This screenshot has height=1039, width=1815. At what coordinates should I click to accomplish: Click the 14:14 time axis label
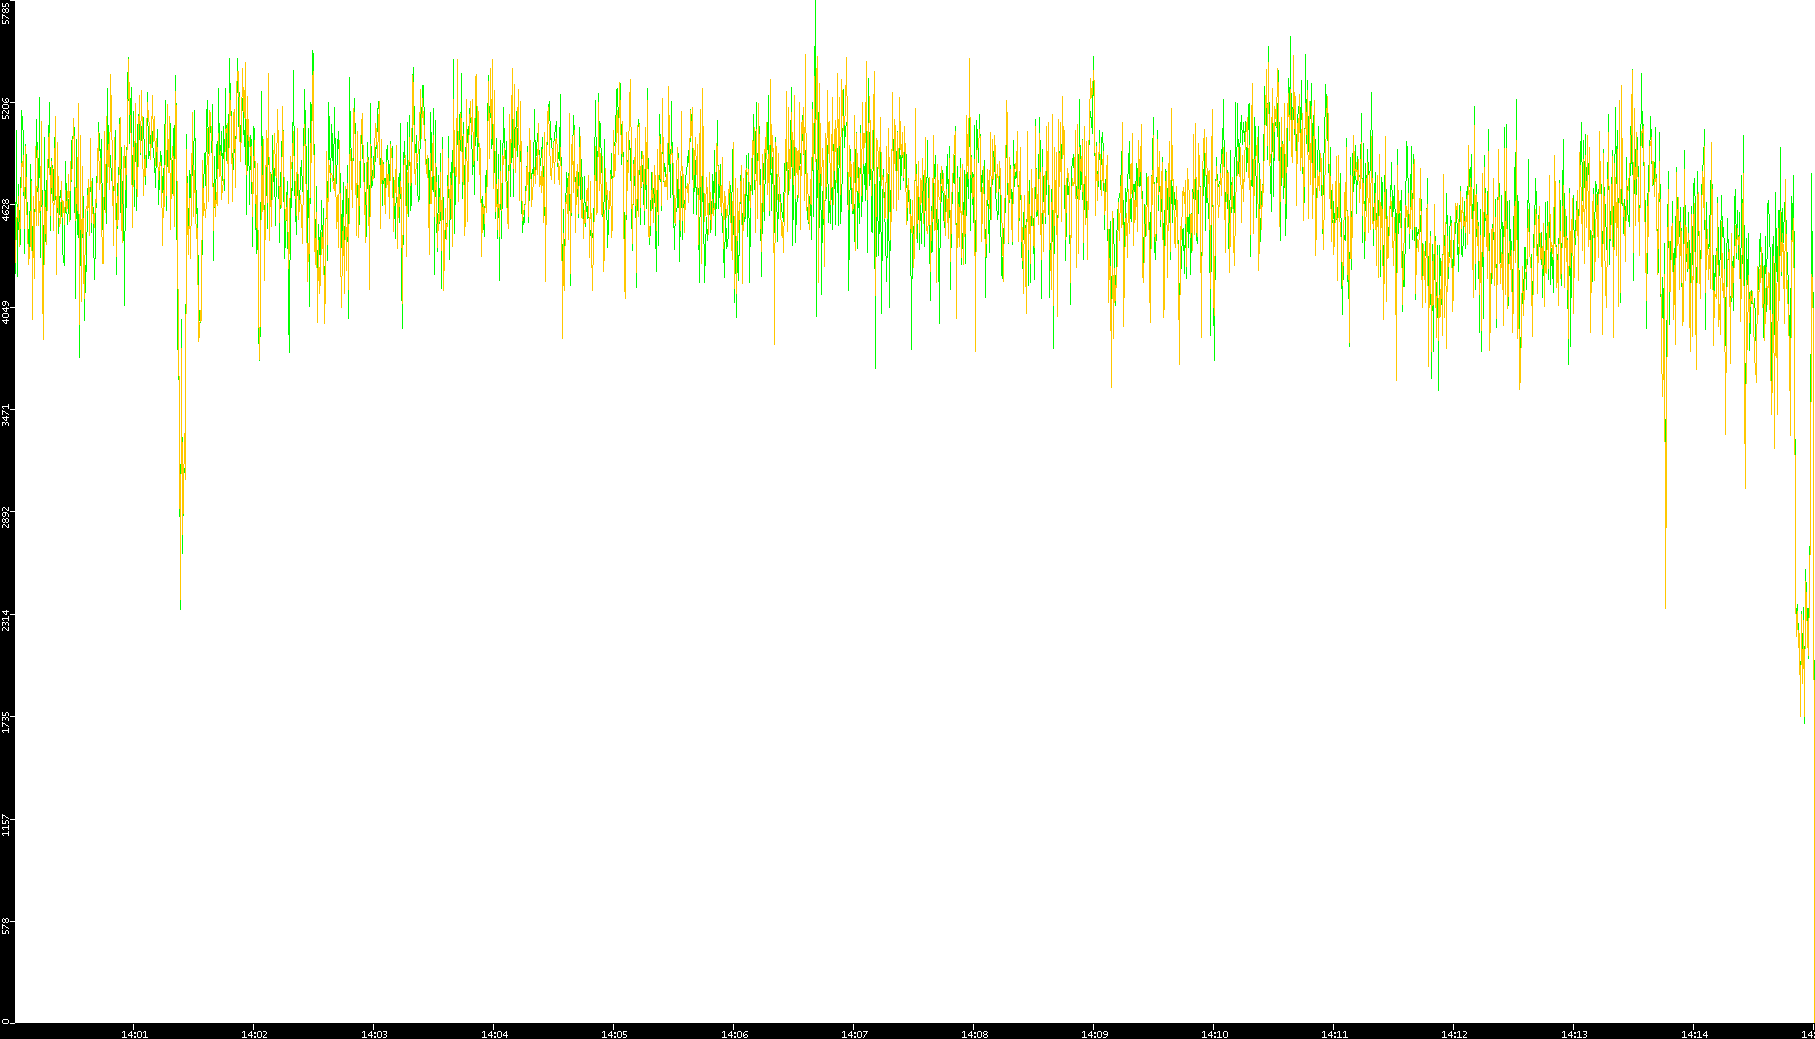point(1694,1033)
